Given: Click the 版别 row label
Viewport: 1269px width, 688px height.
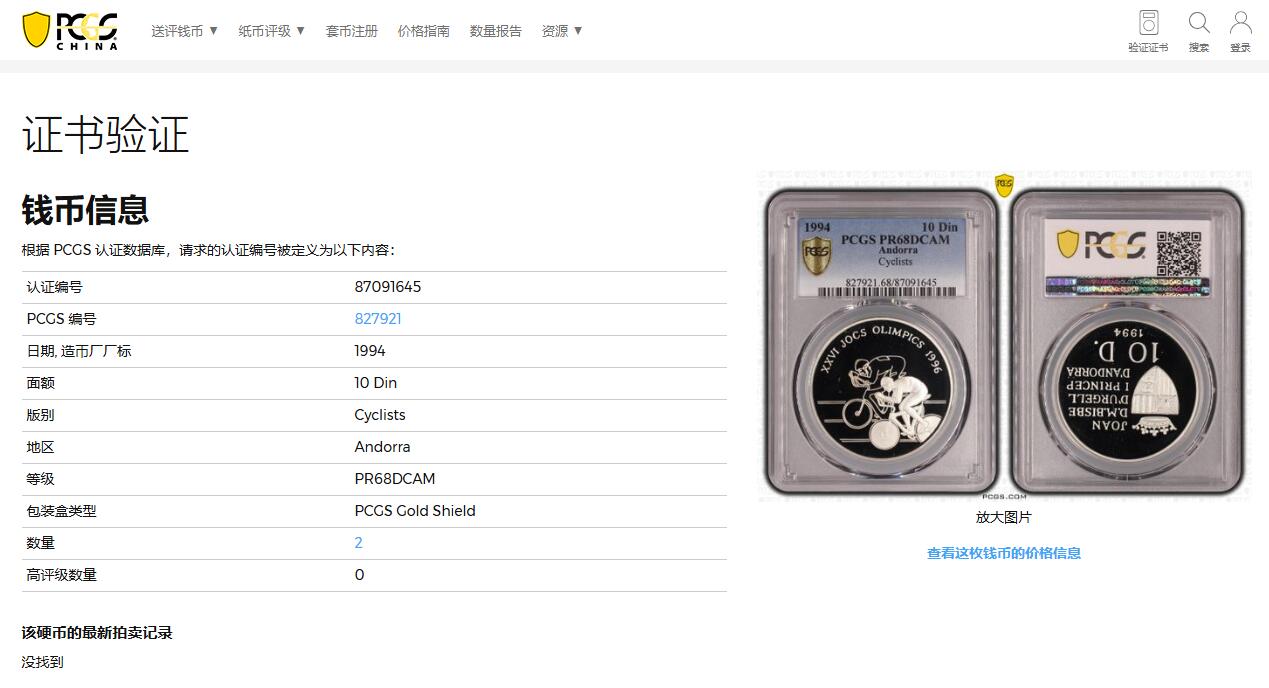Looking at the screenshot, I should (x=40, y=415).
